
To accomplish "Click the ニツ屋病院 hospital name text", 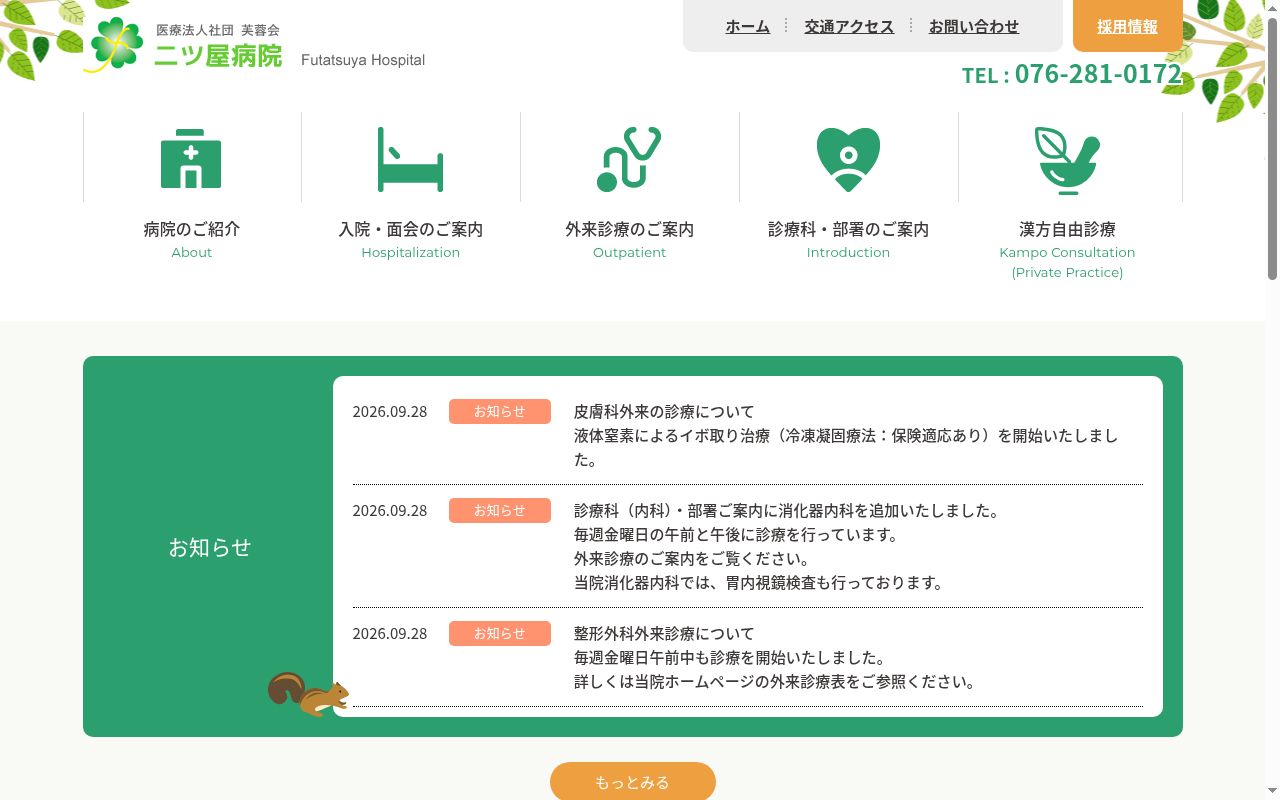I will [218, 56].
